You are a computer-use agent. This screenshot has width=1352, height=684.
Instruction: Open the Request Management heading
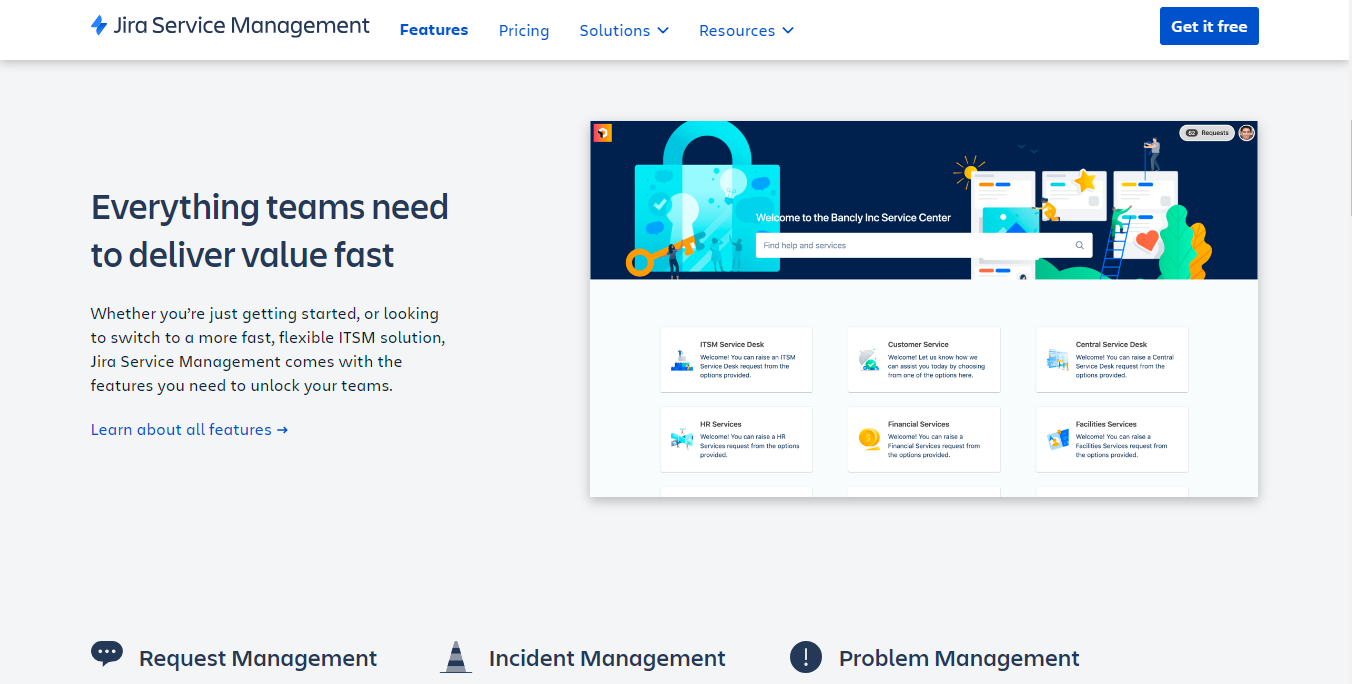coord(258,659)
